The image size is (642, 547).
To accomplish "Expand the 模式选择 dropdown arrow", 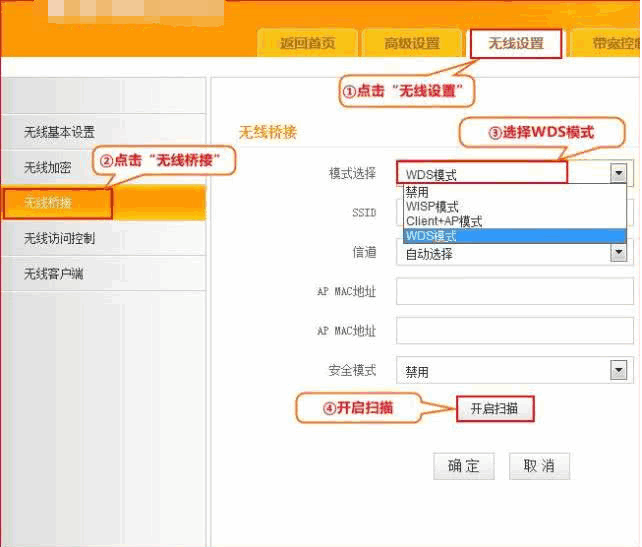I will coord(619,173).
